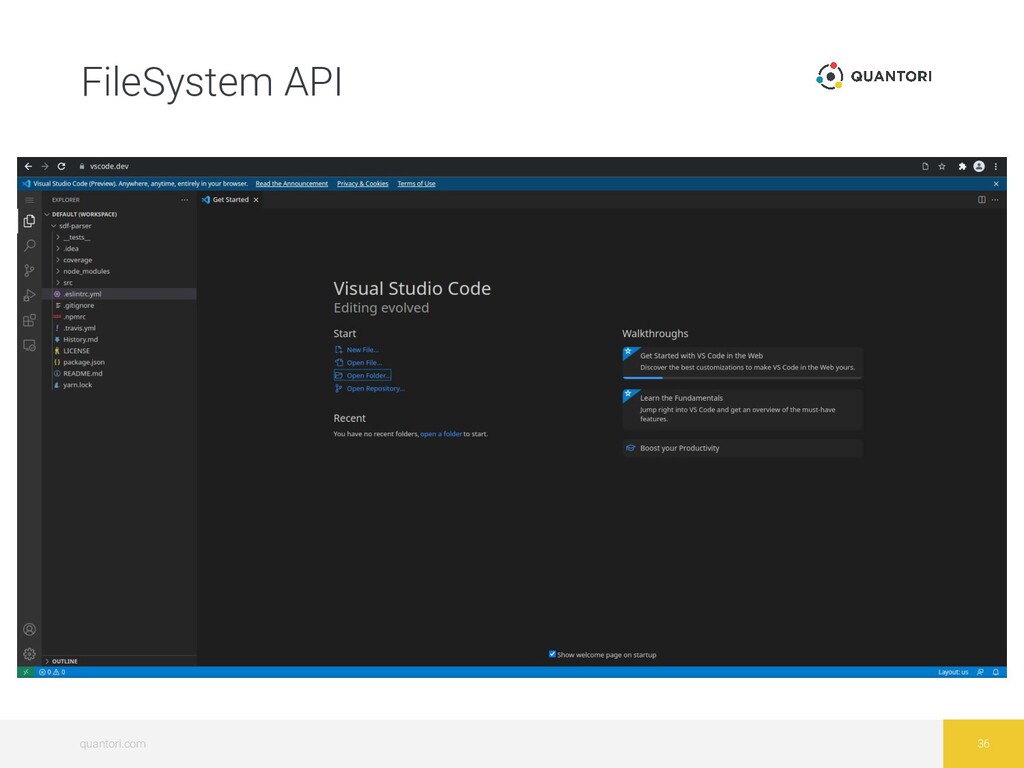Screen dimensions: 1024x768
Task: Expand the OUTLINE section
Action: click(64, 661)
